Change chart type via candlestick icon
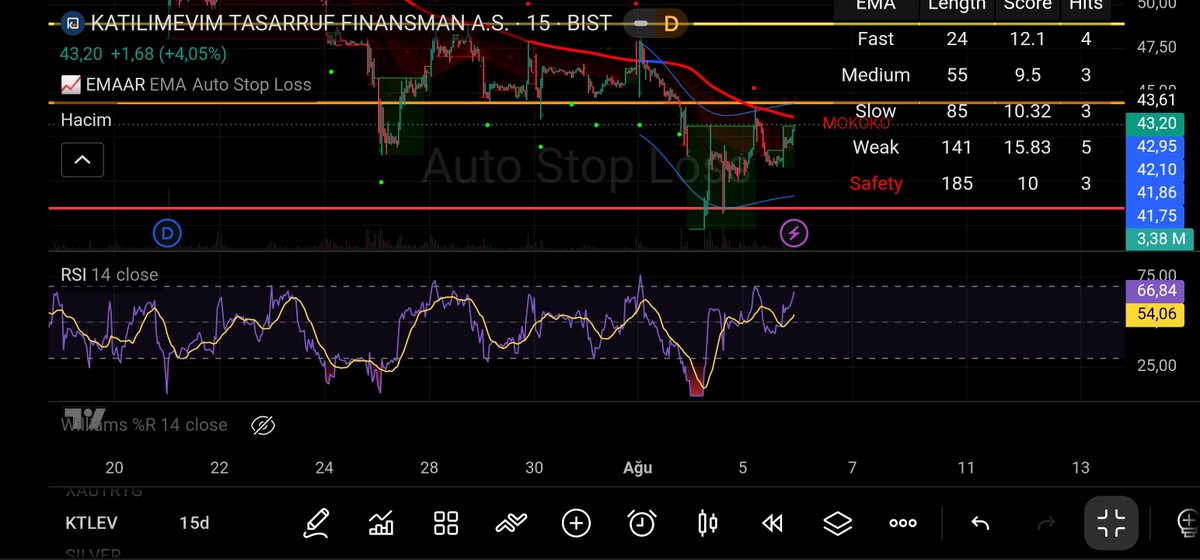 (x=707, y=523)
